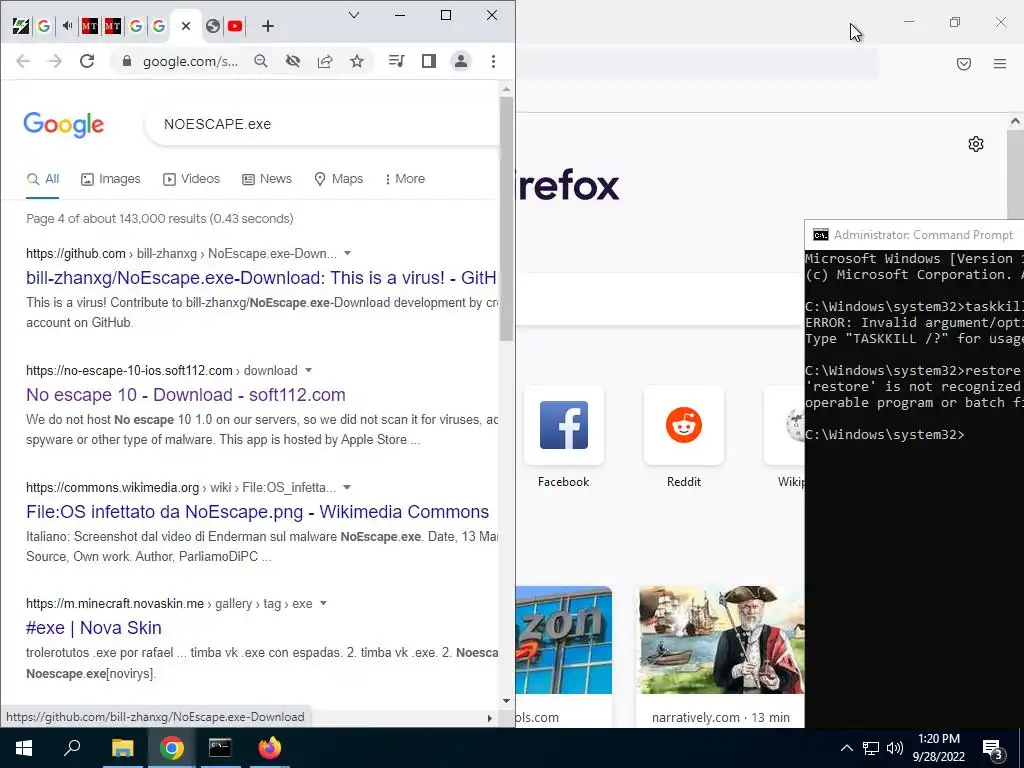Open Windows taskbar search
Image resolution: width=1024 pixels, height=768 pixels.
[x=72, y=748]
